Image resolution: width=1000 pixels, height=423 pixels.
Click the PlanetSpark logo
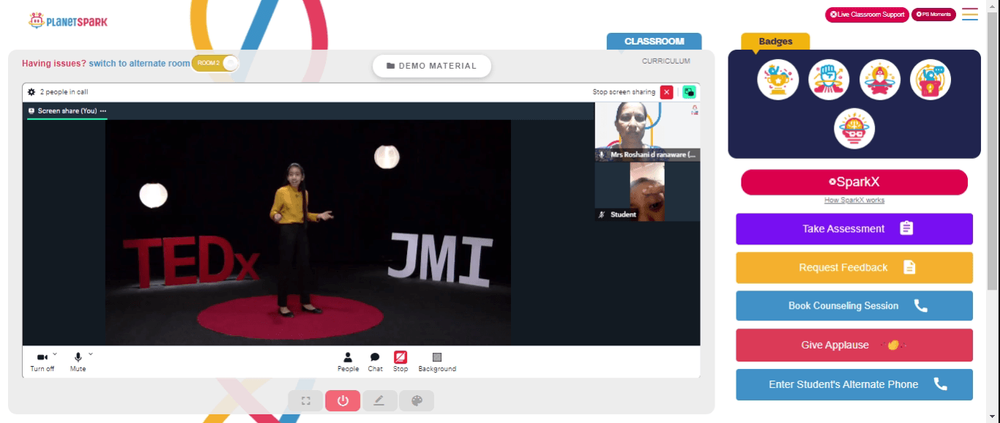68,21
